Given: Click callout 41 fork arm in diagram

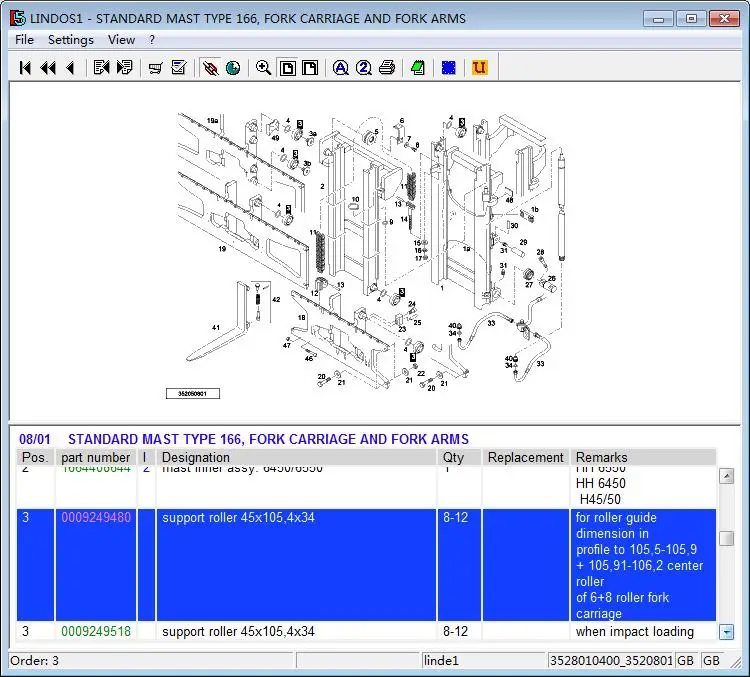Looking at the screenshot, I should click(x=216, y=328).
